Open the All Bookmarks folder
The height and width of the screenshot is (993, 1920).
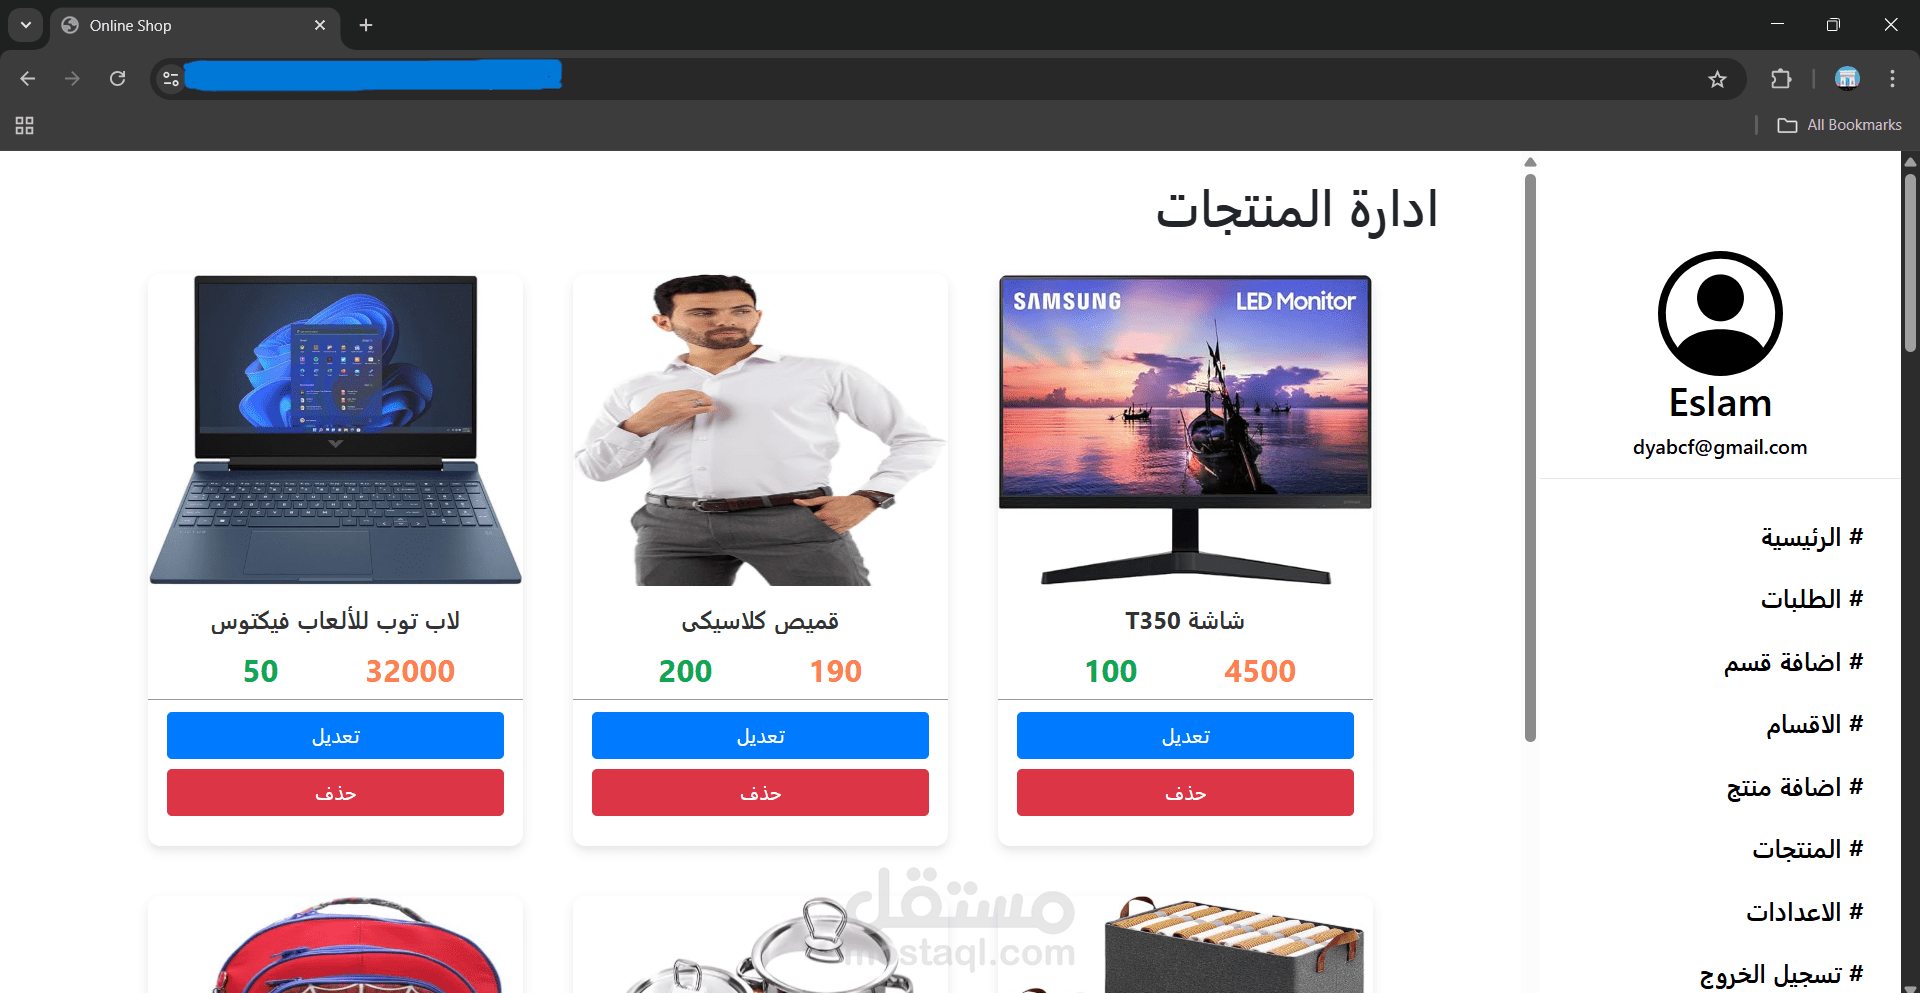click(1839, 125)
